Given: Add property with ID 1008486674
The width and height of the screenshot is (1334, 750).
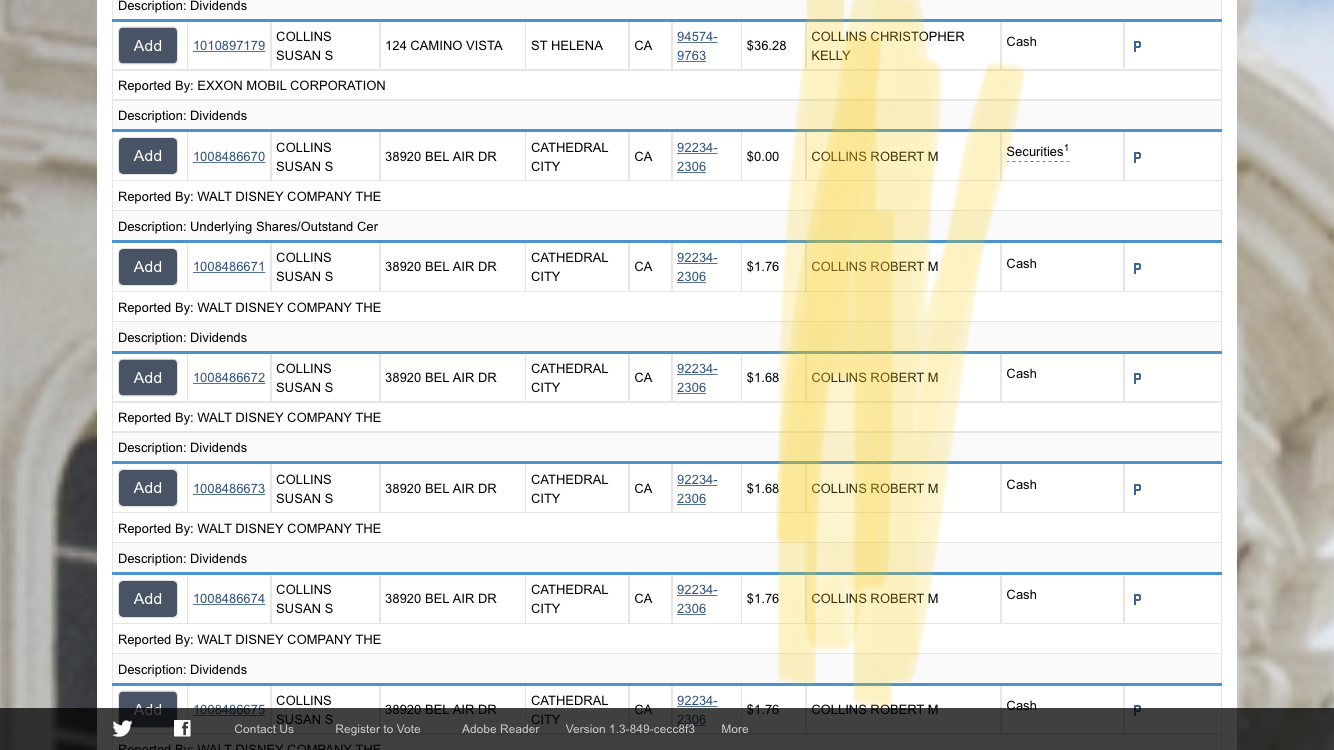Looking at the screenshot, I should coord(148,599).
